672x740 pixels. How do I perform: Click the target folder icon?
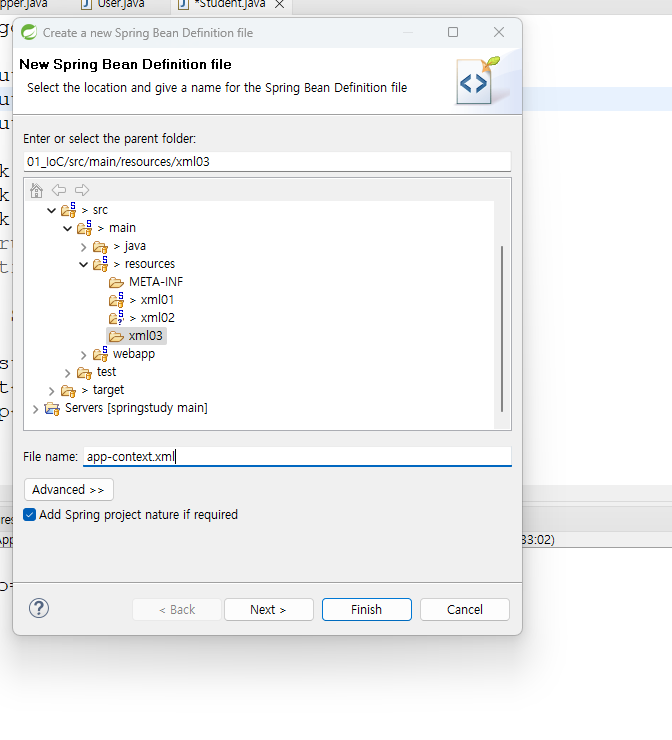pyautogui.click(x=68, y=390)
